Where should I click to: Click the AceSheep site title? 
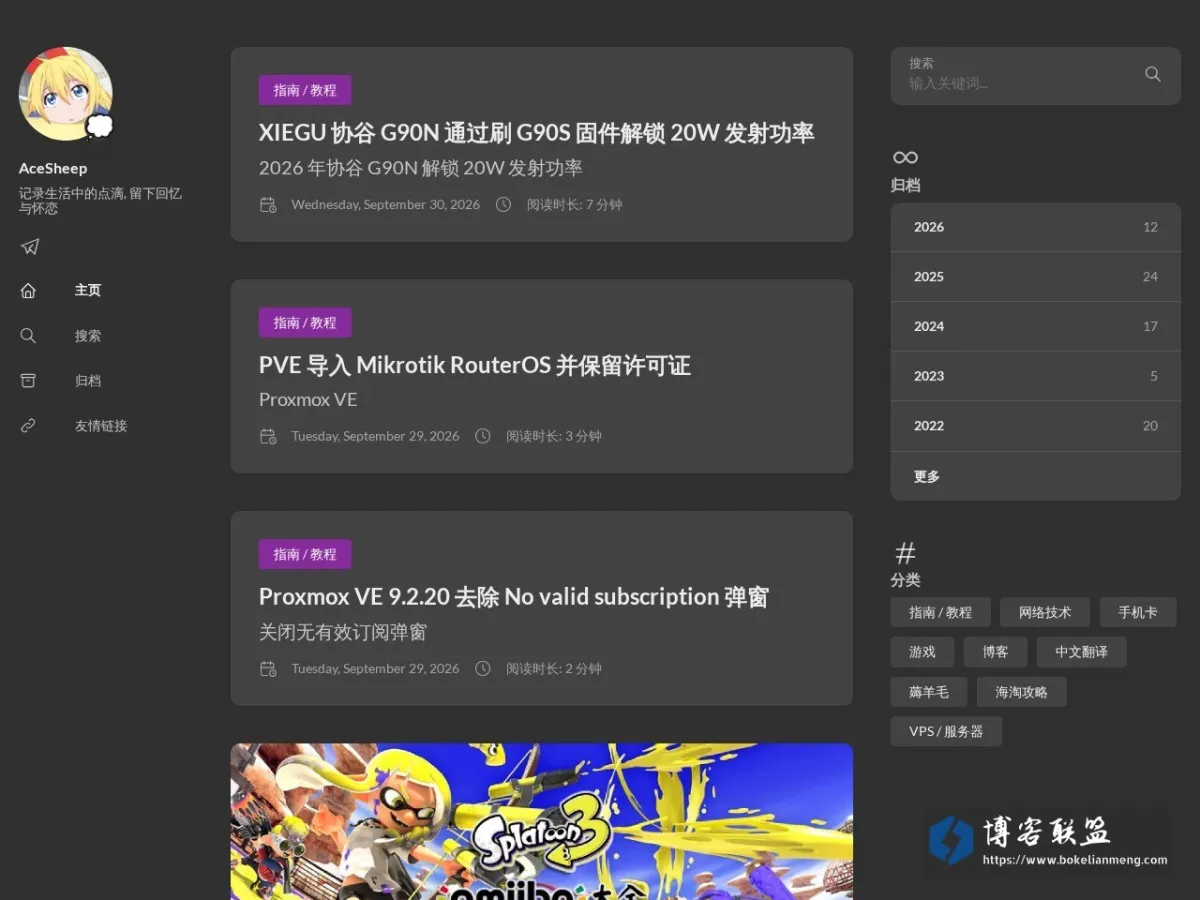[x=53, y=168]
